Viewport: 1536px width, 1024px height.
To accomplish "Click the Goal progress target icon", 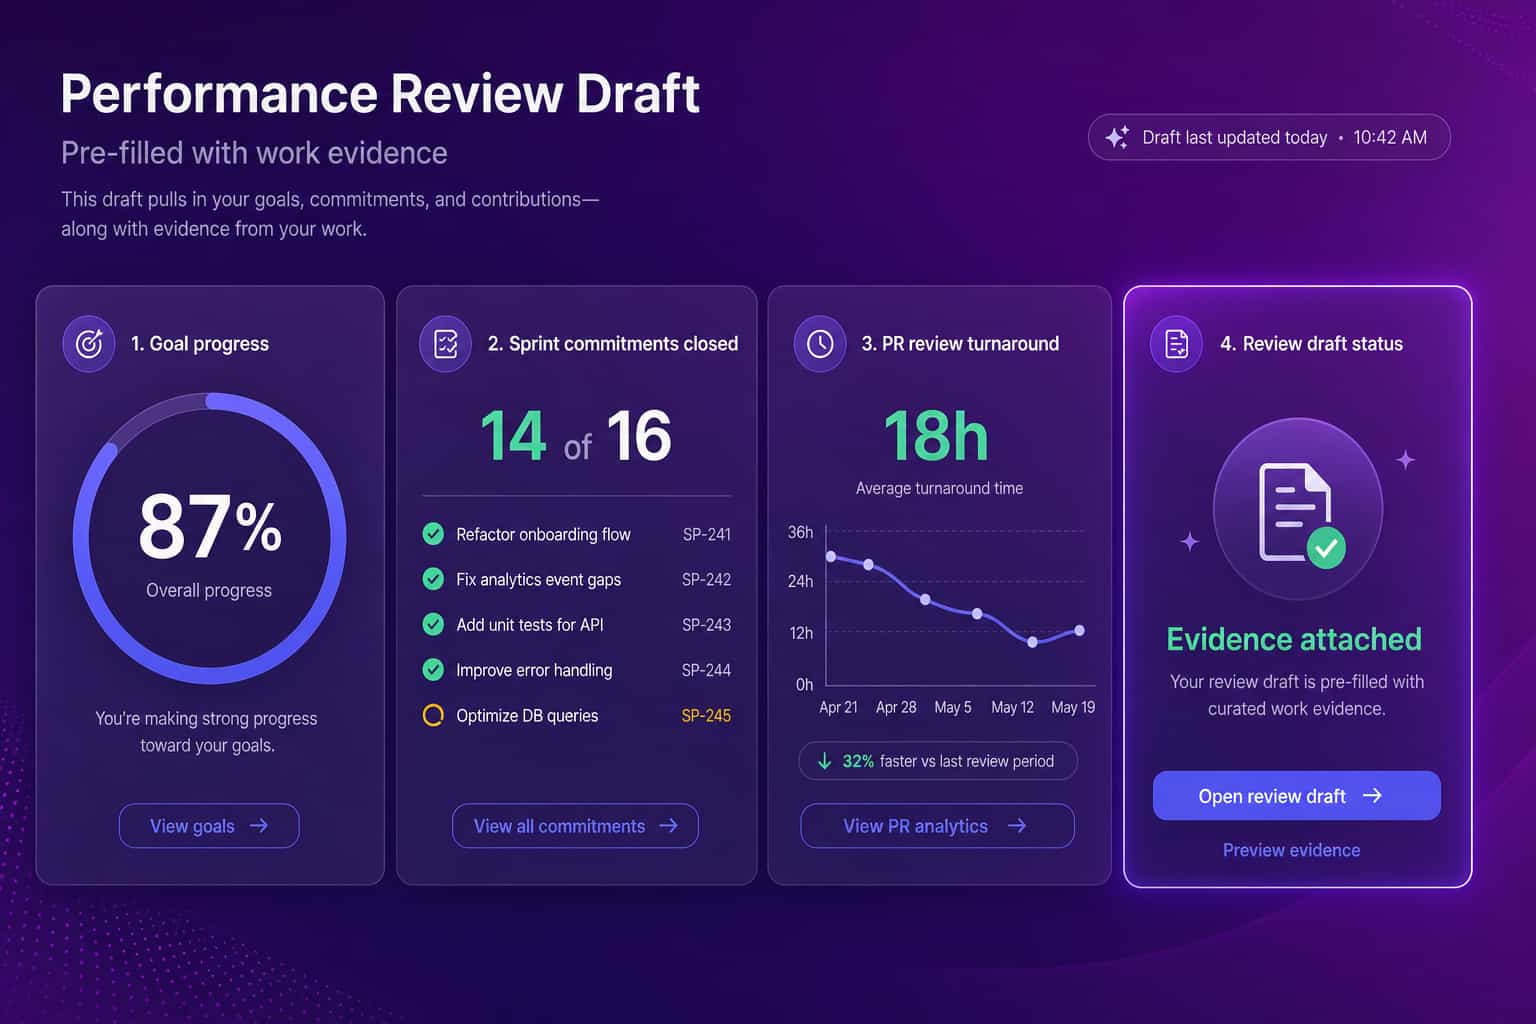I will tap(89, 344).
